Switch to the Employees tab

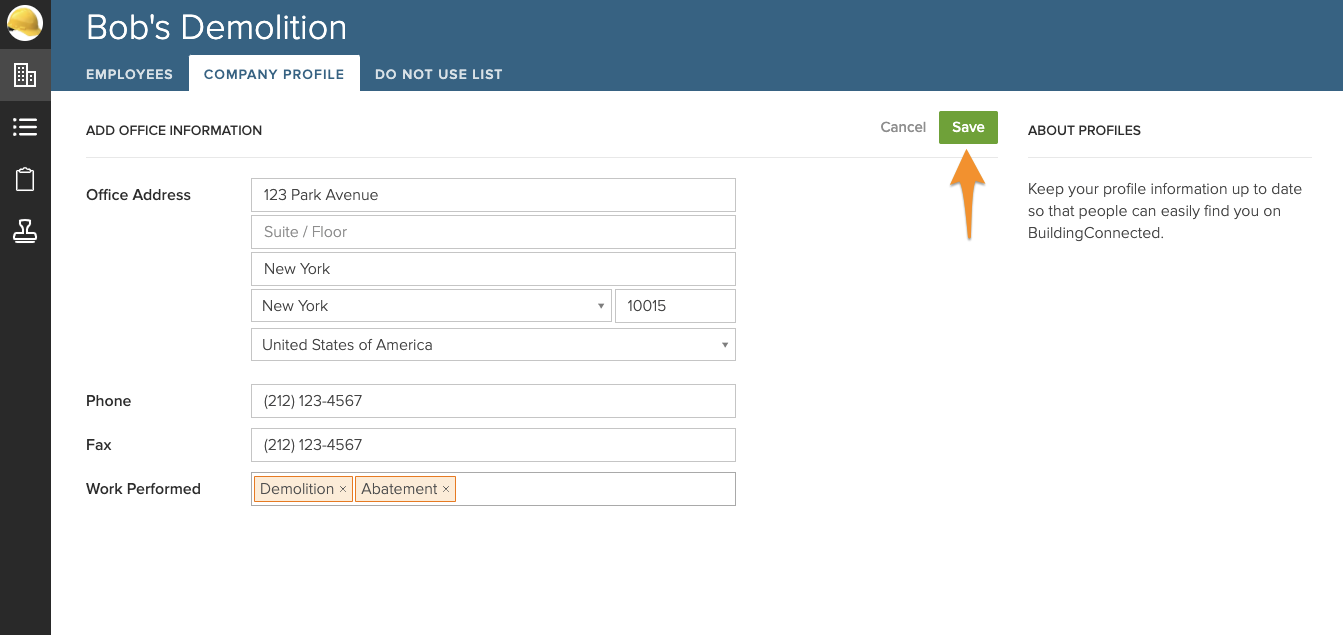(129, 74)
